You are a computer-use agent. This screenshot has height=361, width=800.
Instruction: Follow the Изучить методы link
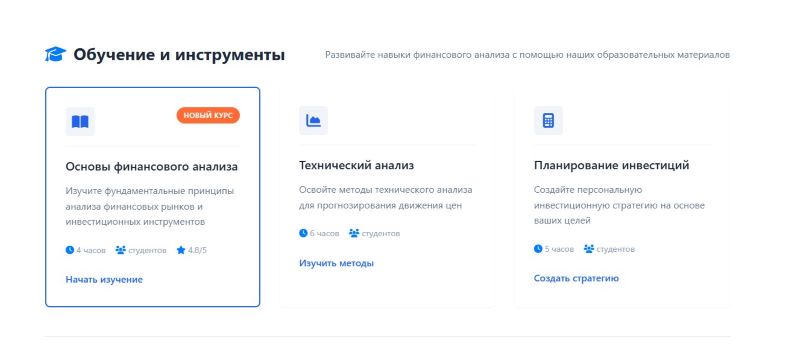[x=336, y=263]
